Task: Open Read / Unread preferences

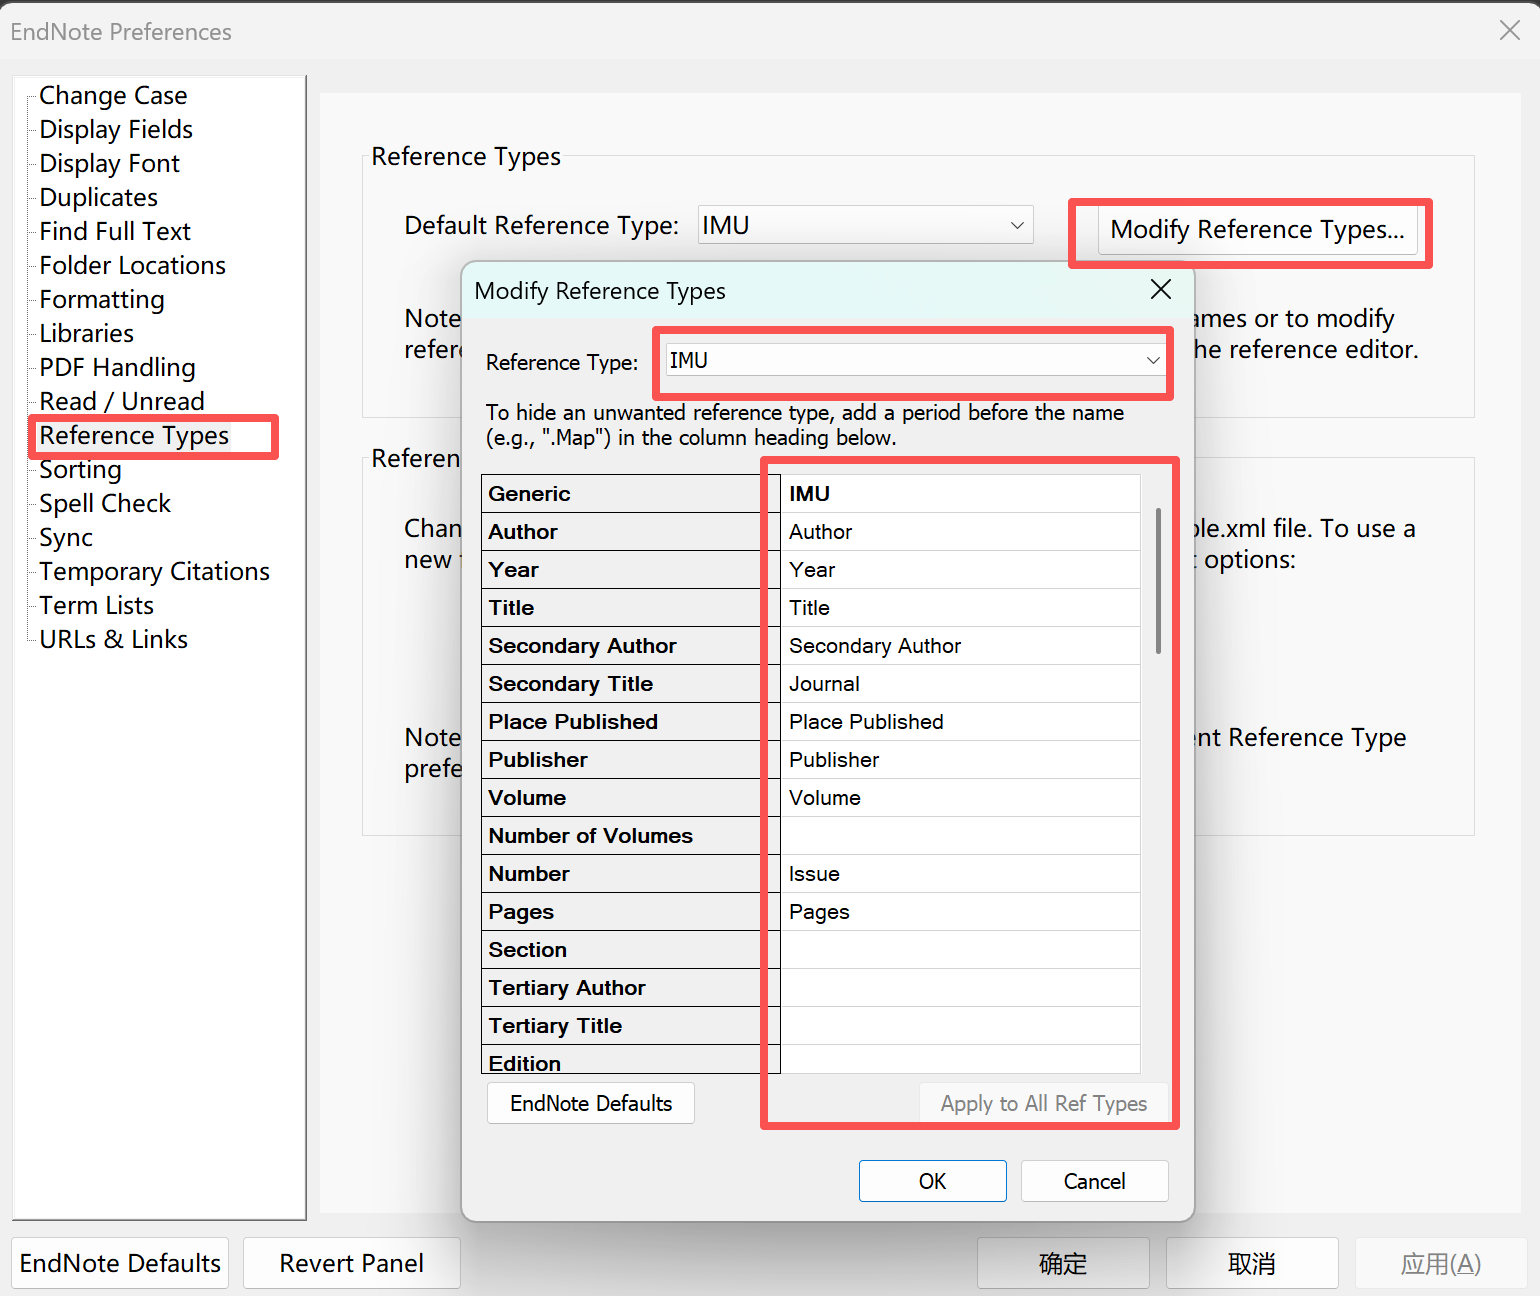Action: coord(122,401)
